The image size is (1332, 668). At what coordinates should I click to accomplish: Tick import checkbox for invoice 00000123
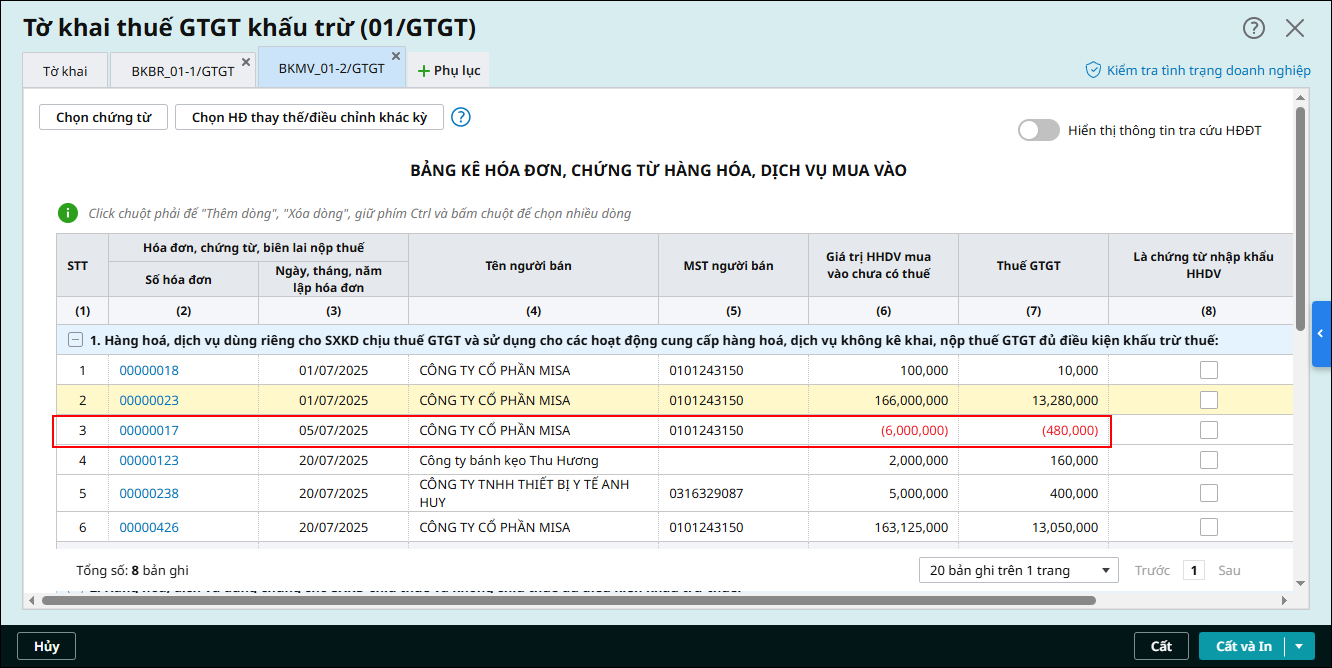[x=1208, y=460]
